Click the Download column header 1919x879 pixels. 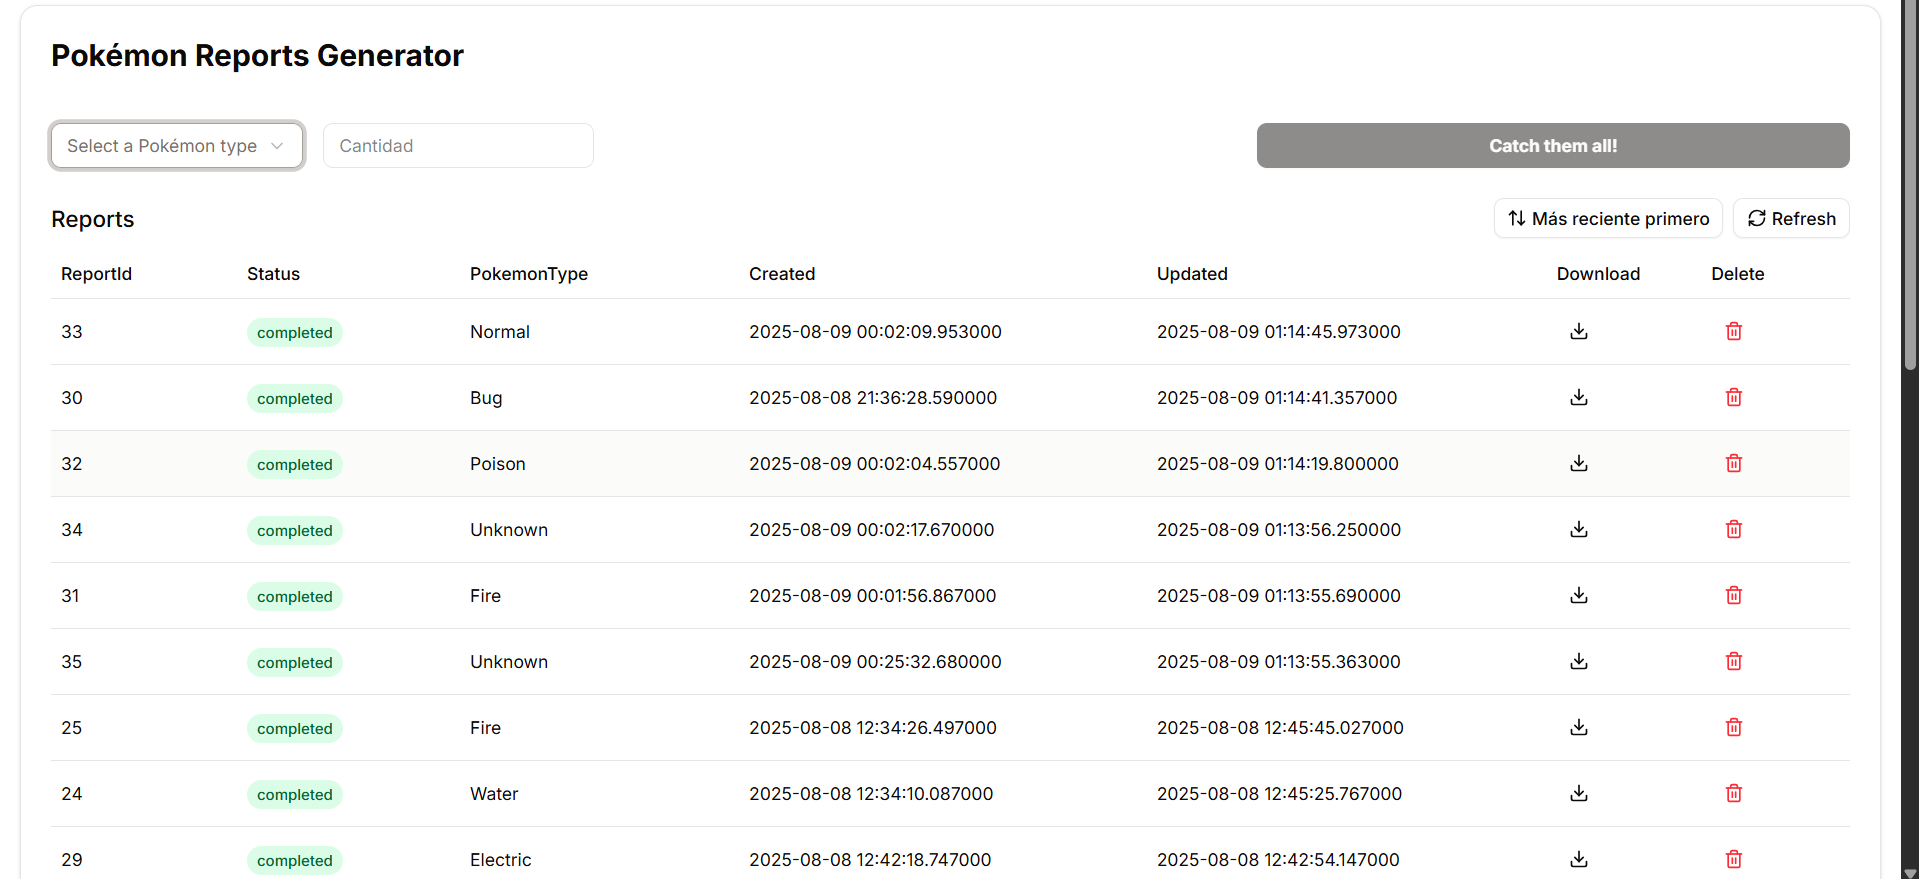(1598, 274)
